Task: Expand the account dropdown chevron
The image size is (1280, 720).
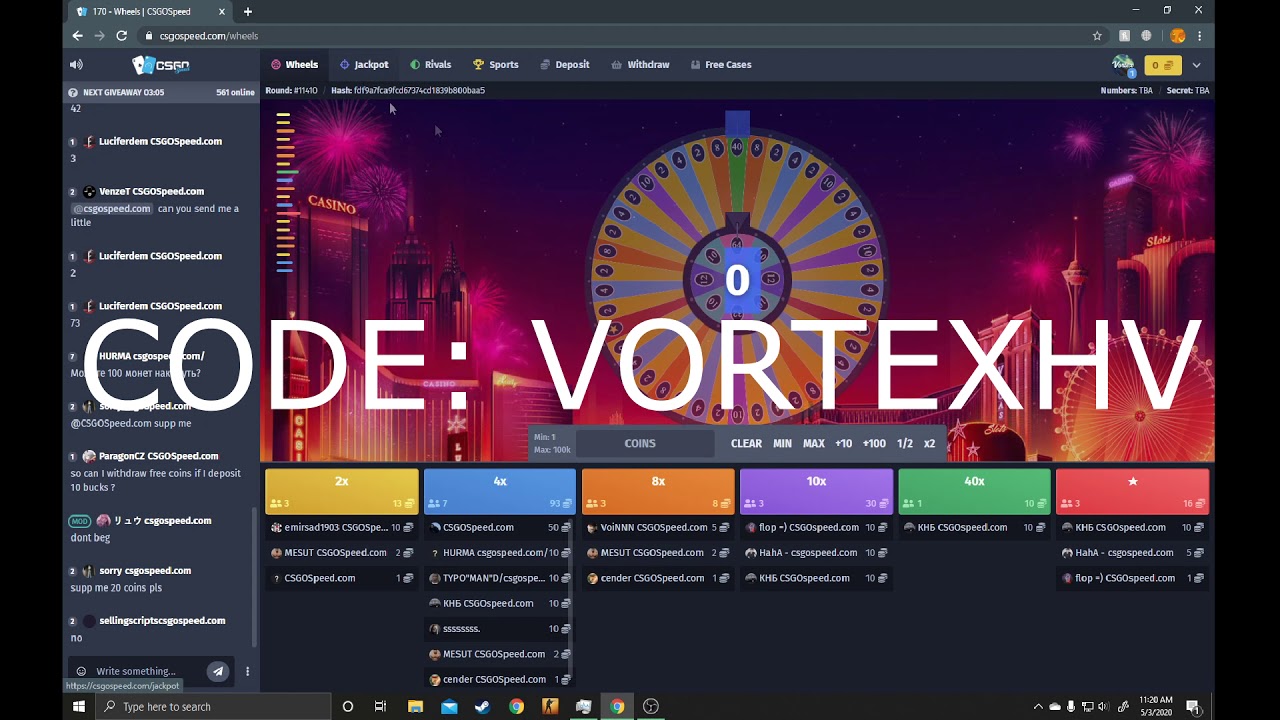Action: (x=1196, y=65)
